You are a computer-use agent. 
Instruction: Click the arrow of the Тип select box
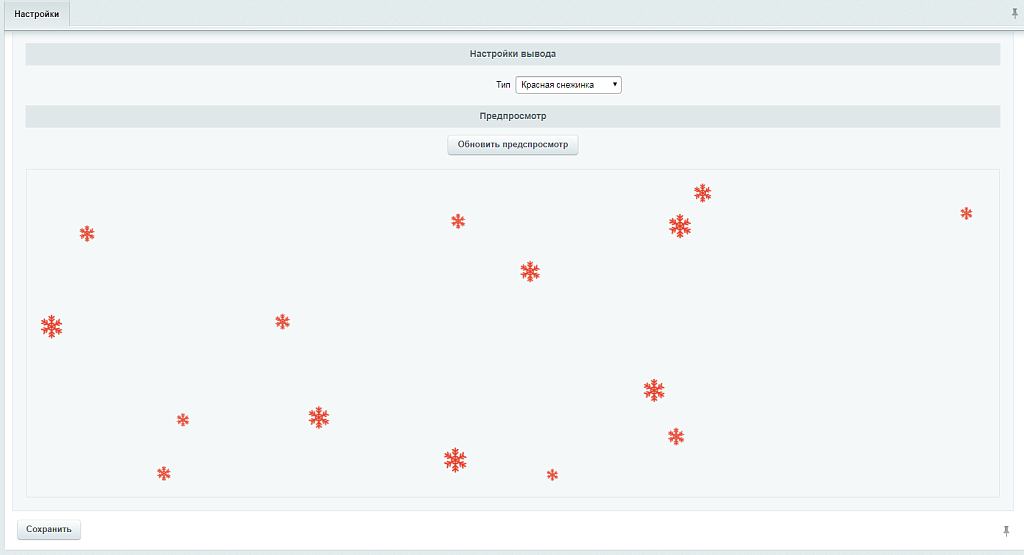point(614,85)
